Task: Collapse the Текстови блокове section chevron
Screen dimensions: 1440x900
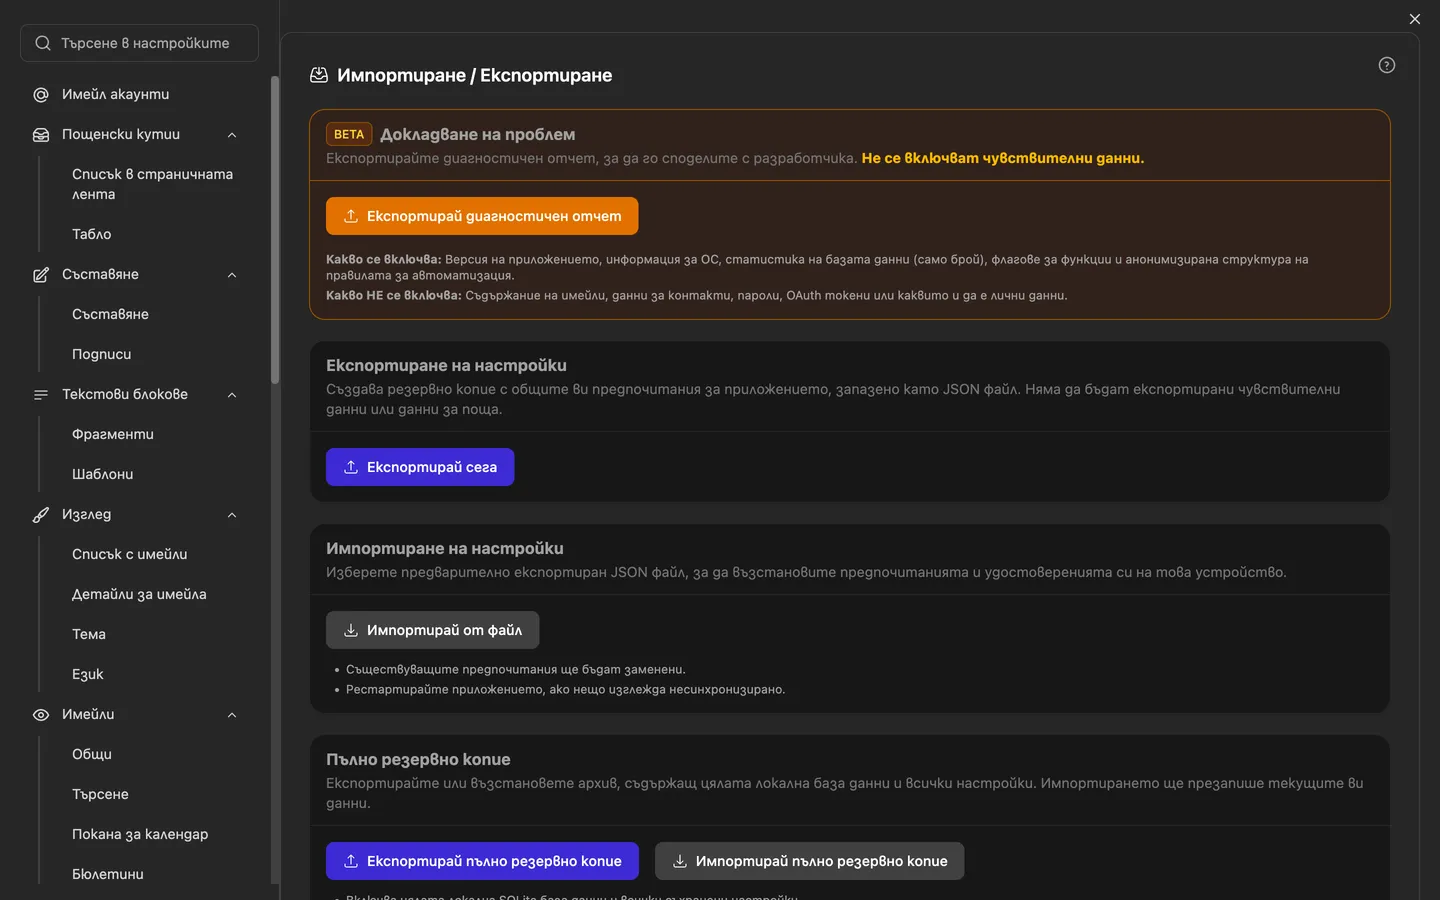Action: click(x=232, y=395)
